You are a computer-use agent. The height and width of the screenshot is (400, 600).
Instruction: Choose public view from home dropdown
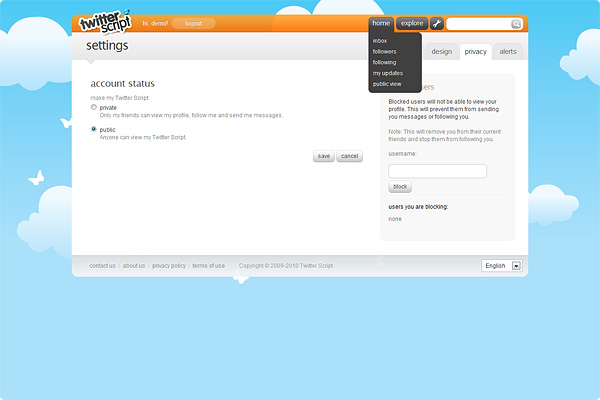387,84
